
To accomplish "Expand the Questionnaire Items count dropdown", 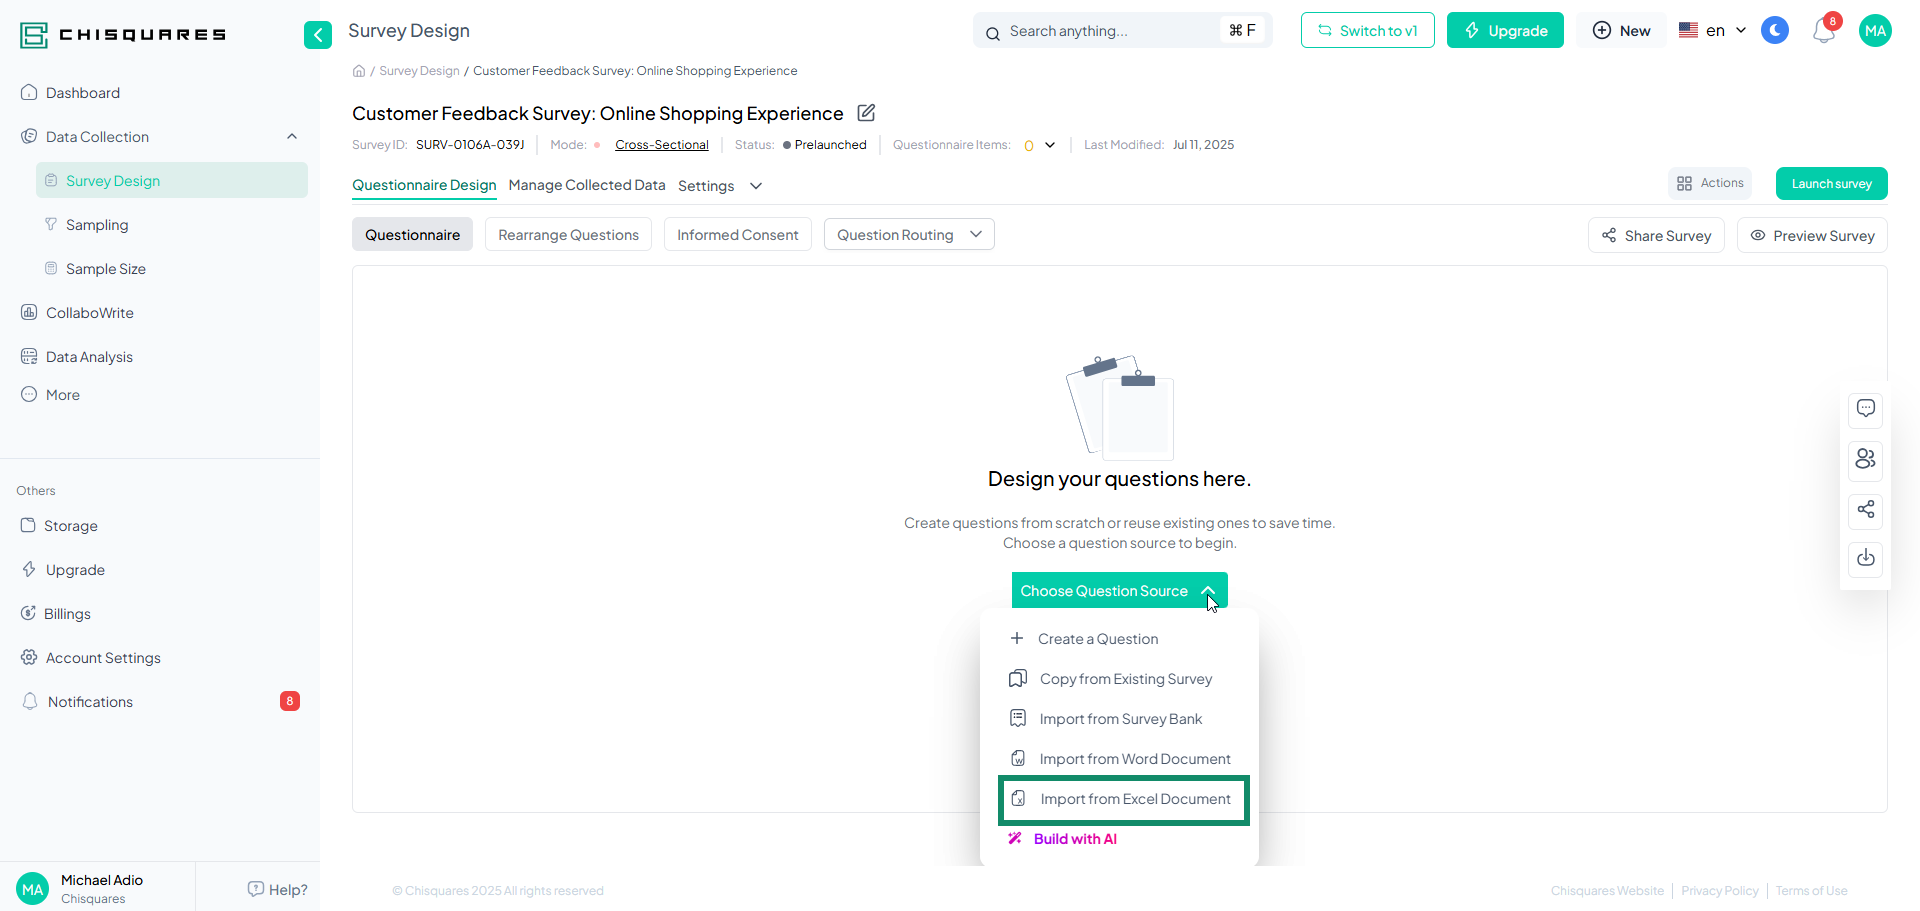I will click(x=1050, y=145).
